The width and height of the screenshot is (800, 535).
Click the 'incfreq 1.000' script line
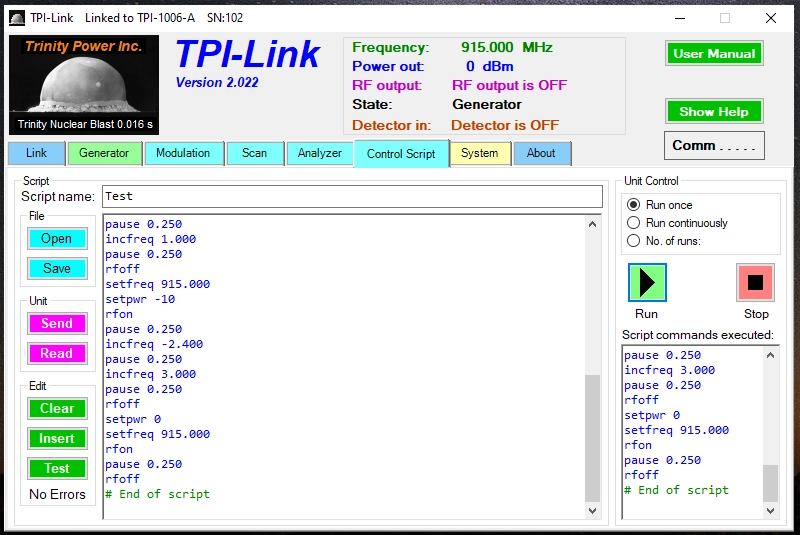(x=151, y=239)
